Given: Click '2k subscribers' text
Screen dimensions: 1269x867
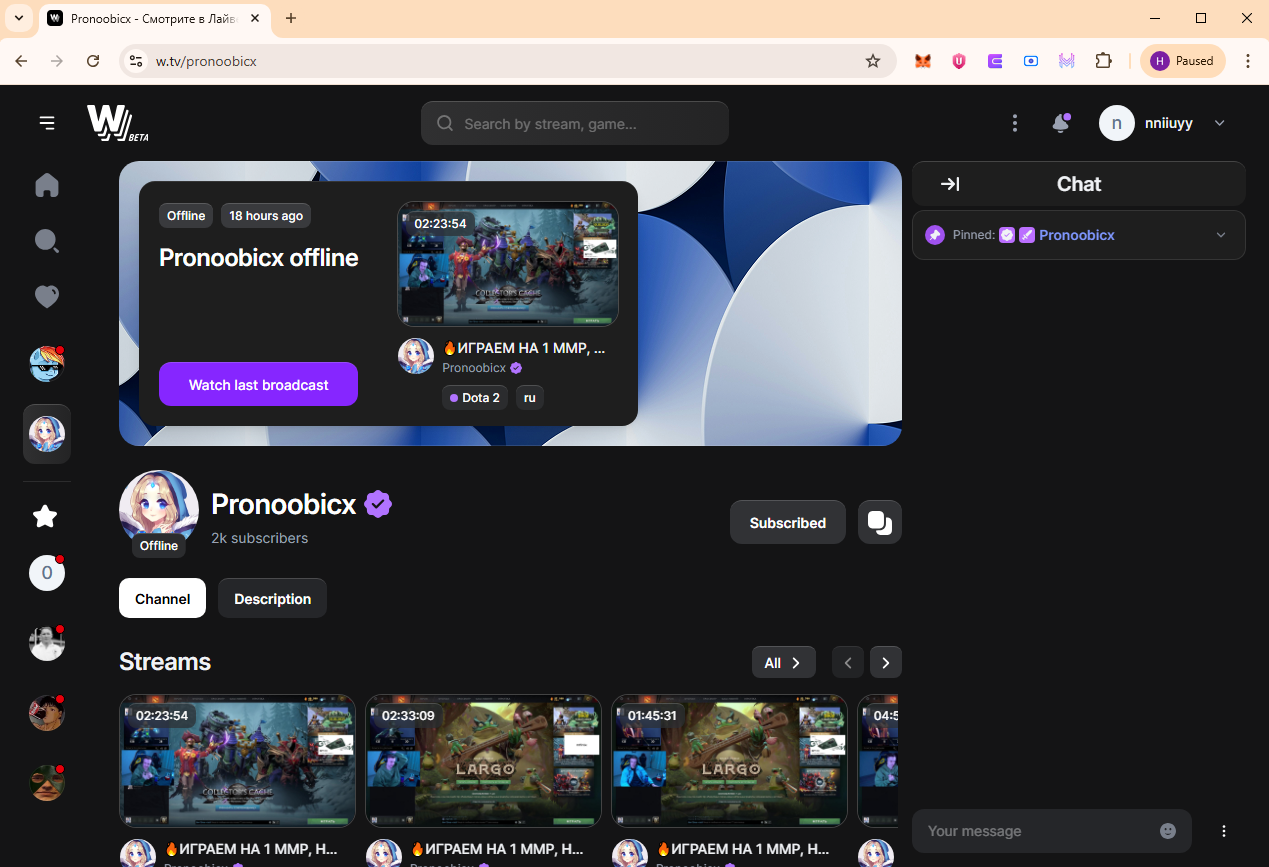Looking at the screenshot, I should click(x=259, y=538).
